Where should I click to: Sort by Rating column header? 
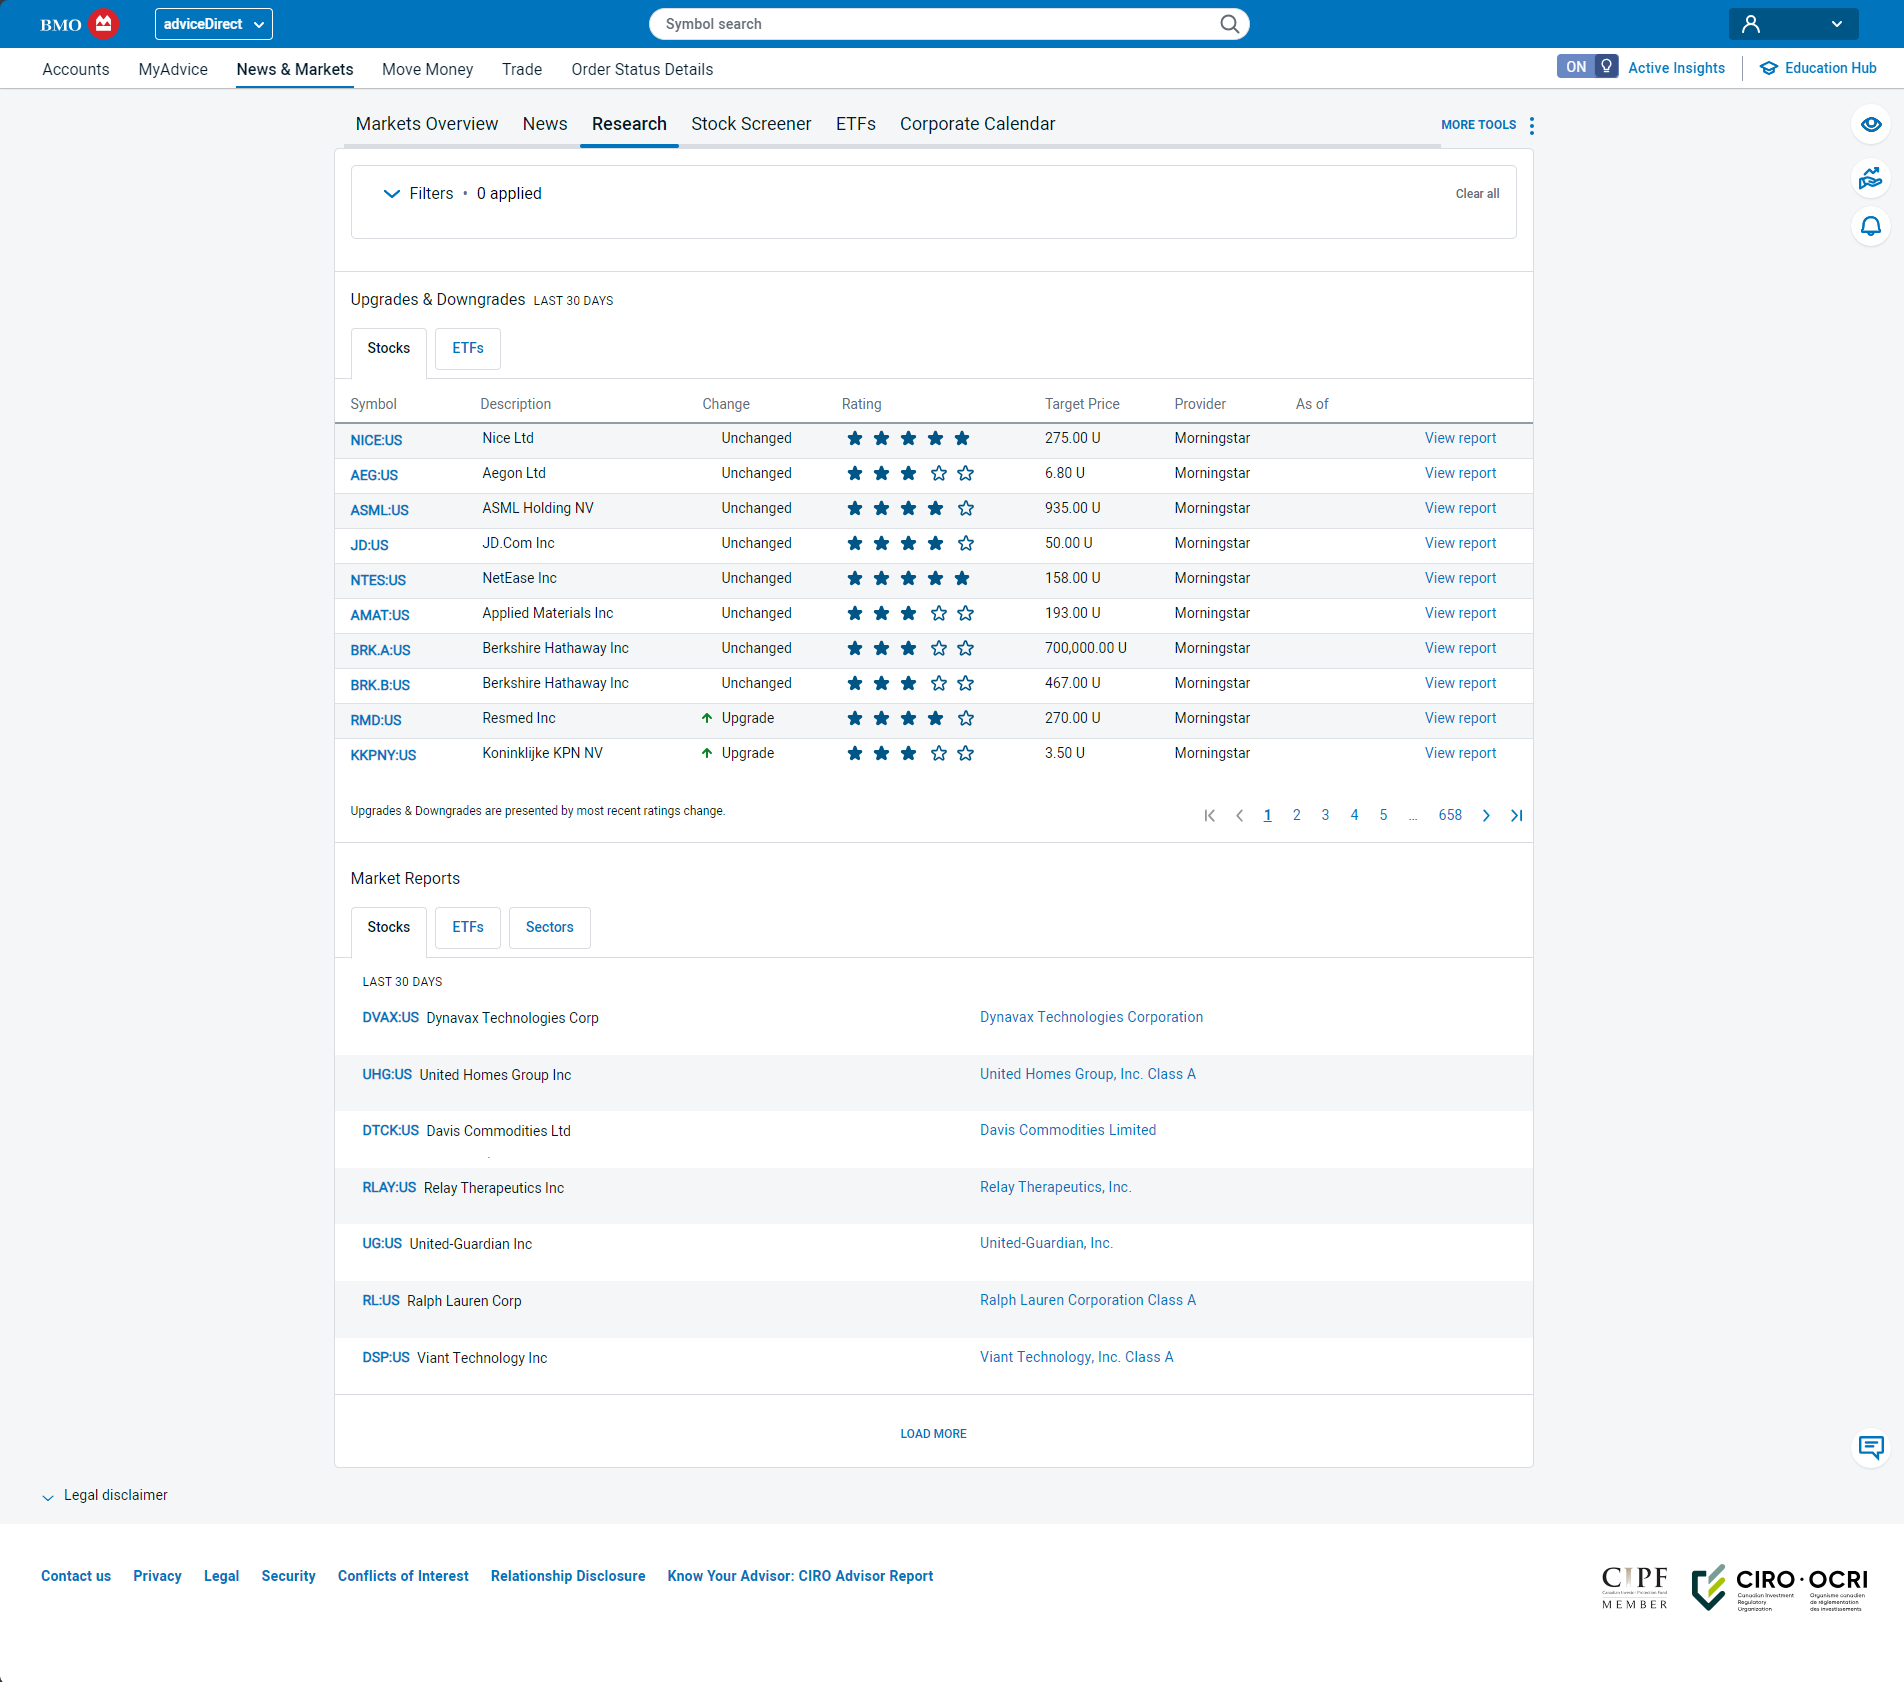tap(861, 405)
